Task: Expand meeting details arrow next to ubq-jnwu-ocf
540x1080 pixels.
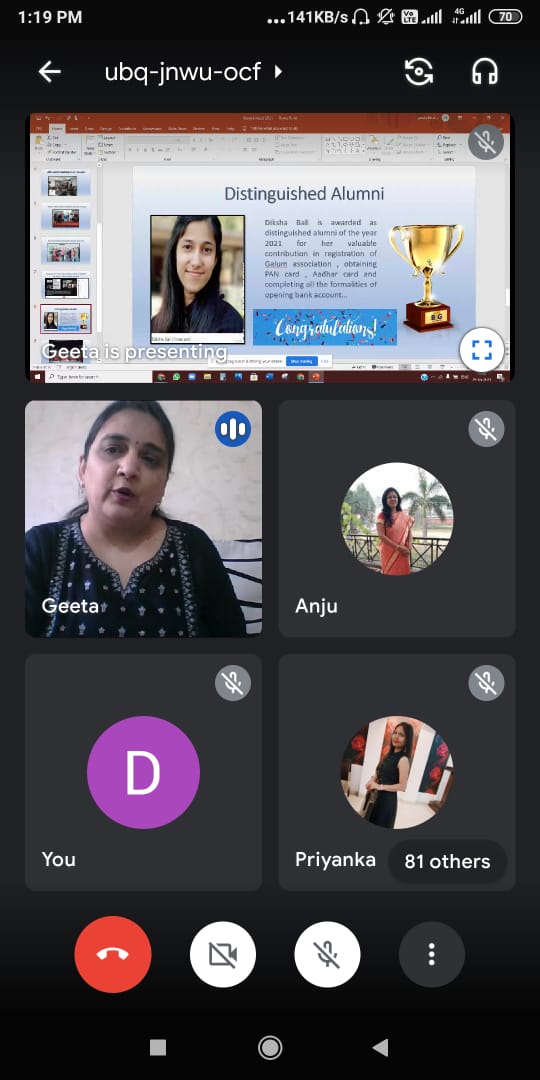Action: pyautogui.click(x=278, y=72)
